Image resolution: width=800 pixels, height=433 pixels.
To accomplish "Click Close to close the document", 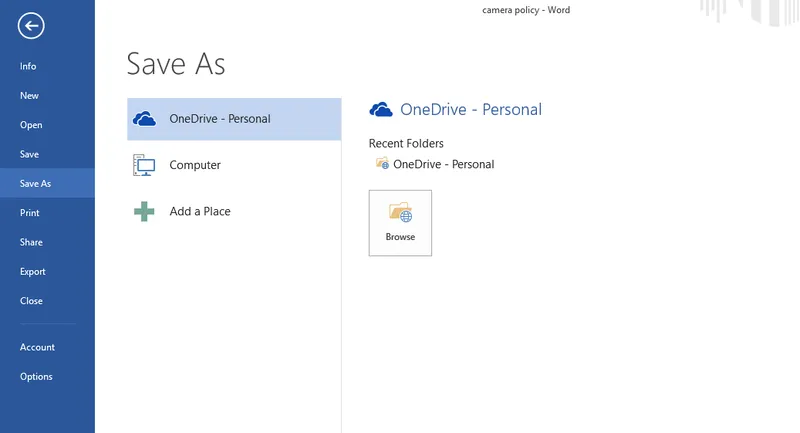I will [x=31, y=301].
